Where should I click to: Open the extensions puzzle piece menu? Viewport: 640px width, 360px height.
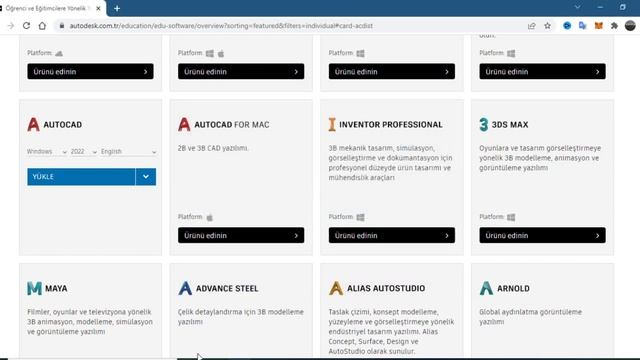(x=614, y=26)
